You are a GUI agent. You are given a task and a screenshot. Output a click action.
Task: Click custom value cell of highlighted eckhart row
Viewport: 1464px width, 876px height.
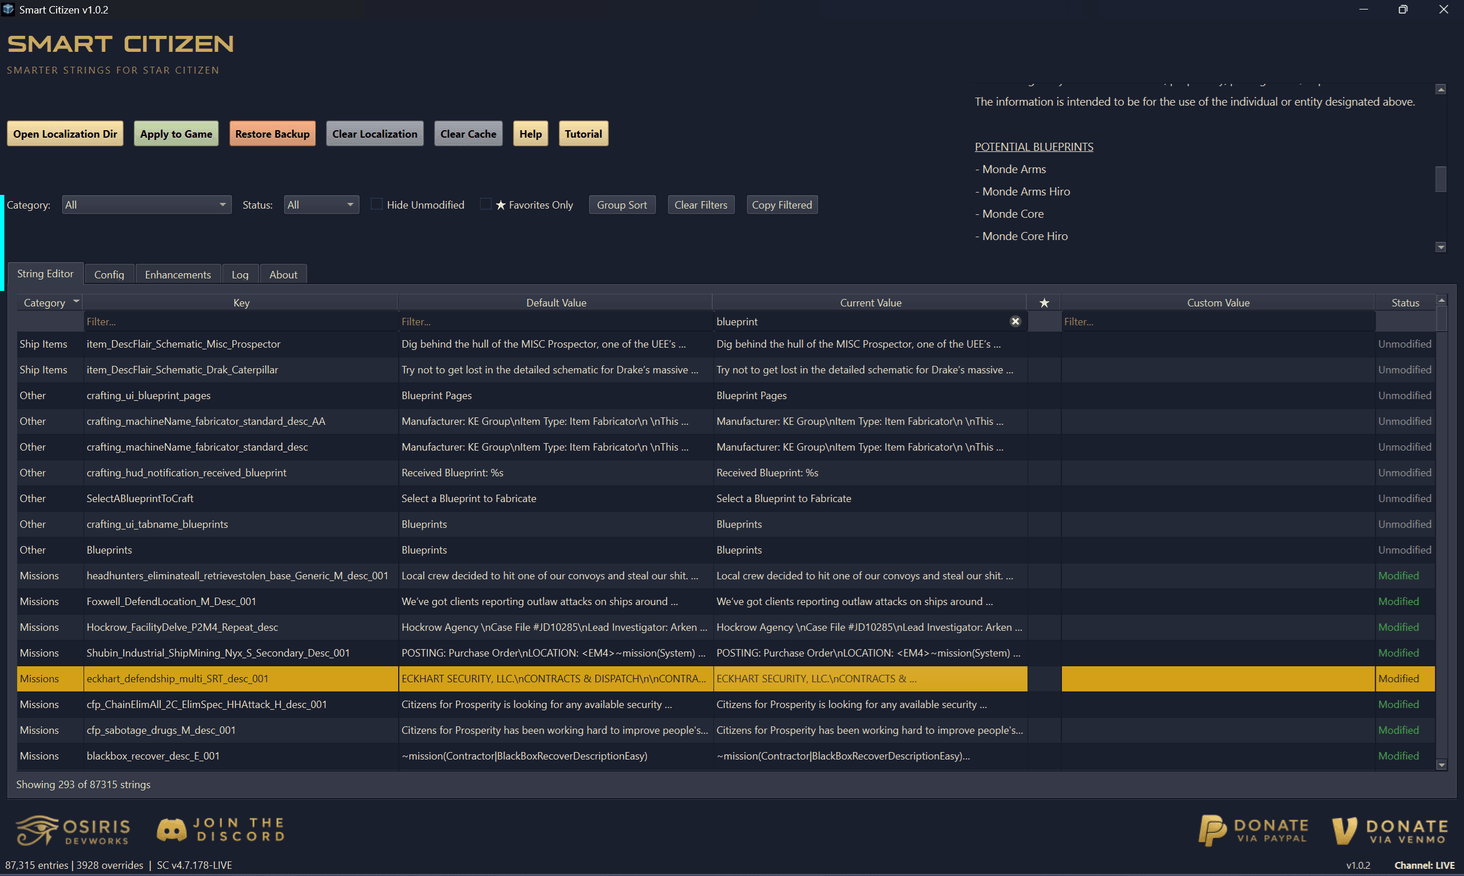tap(1218, 679)
